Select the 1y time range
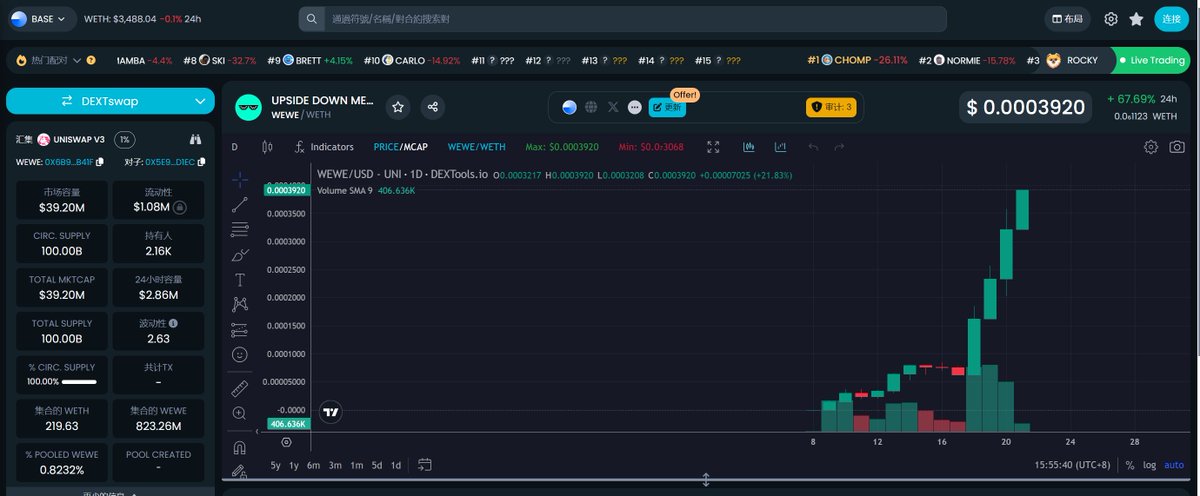This screenshot has height=496, width=1200. click(294, 465)
